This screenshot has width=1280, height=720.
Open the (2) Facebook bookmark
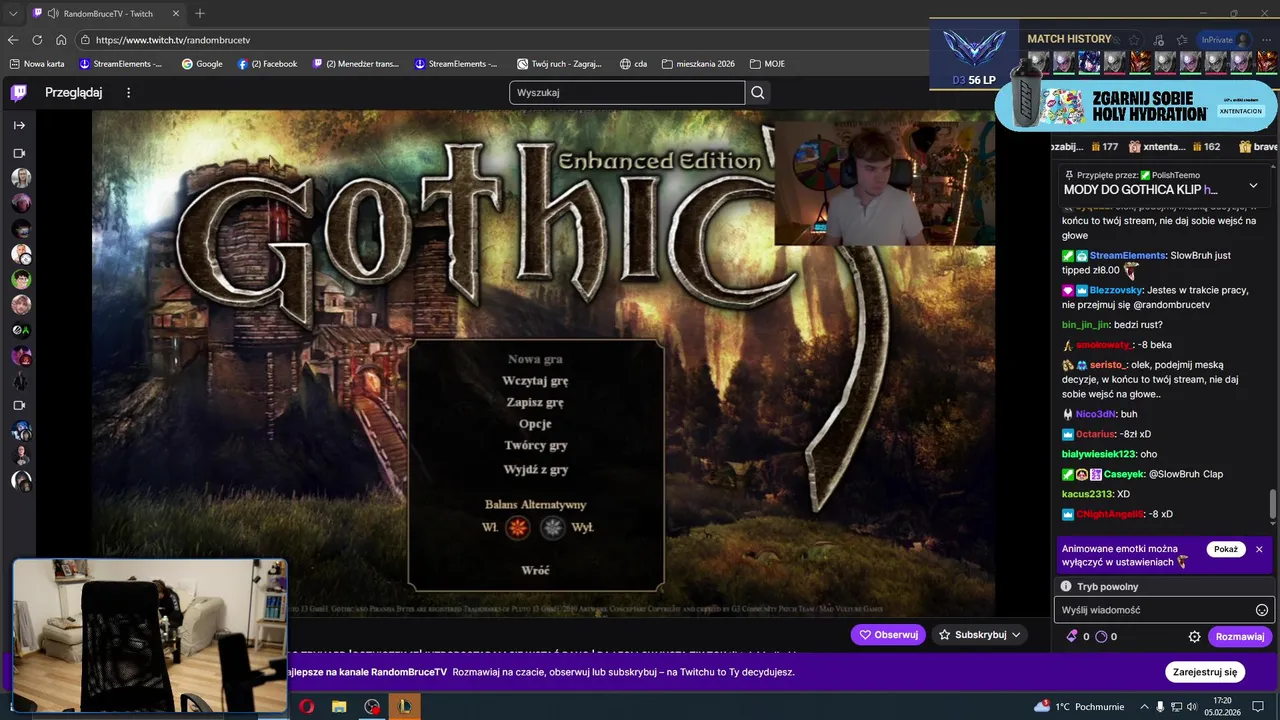pos(267,64)
